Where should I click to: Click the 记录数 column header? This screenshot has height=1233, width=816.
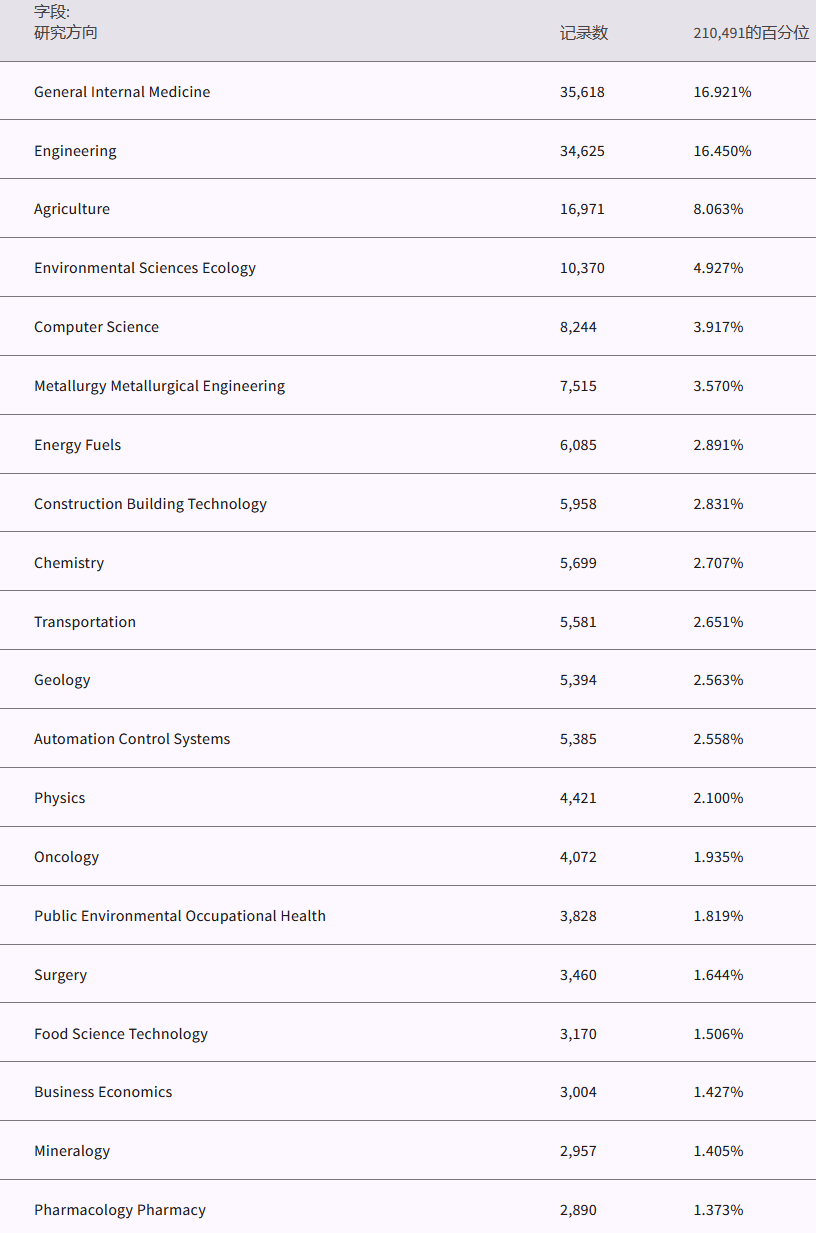[584, 33]
